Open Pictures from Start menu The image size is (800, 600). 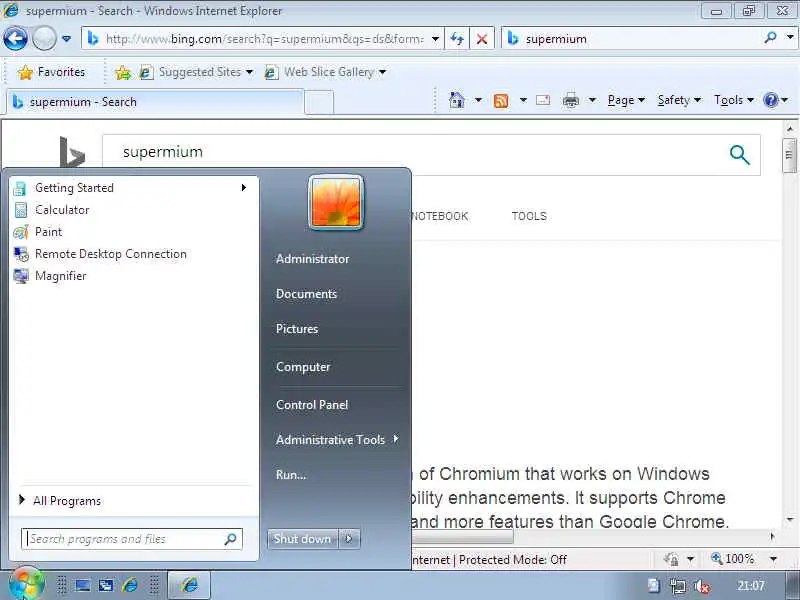[297, 329]
